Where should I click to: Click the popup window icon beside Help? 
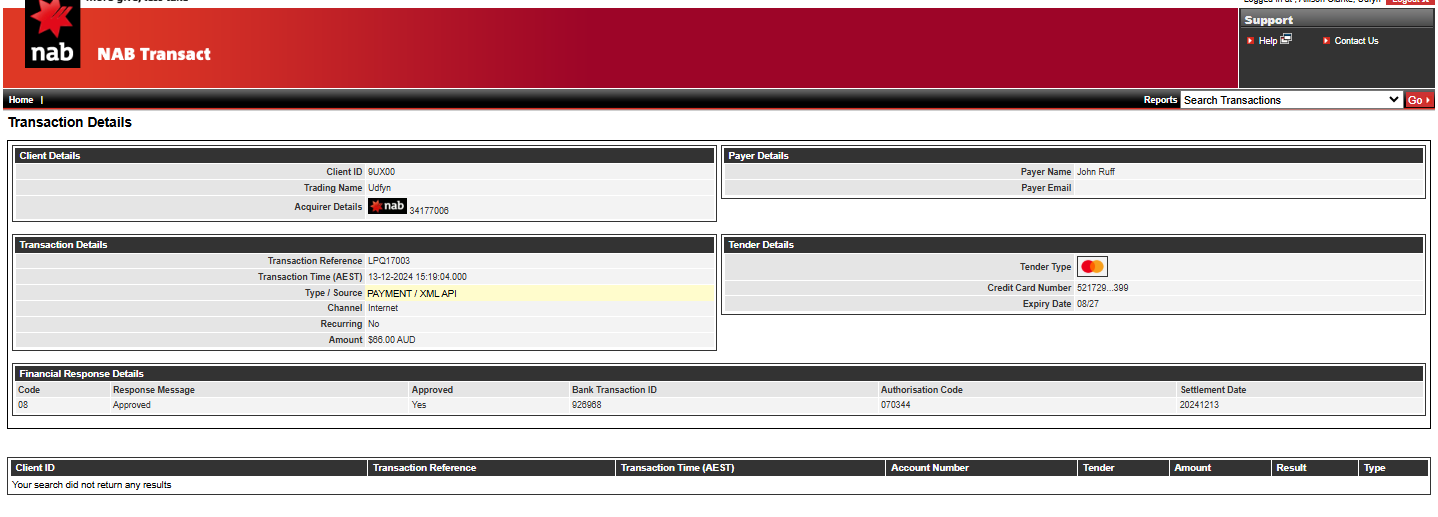point(1286,39)
